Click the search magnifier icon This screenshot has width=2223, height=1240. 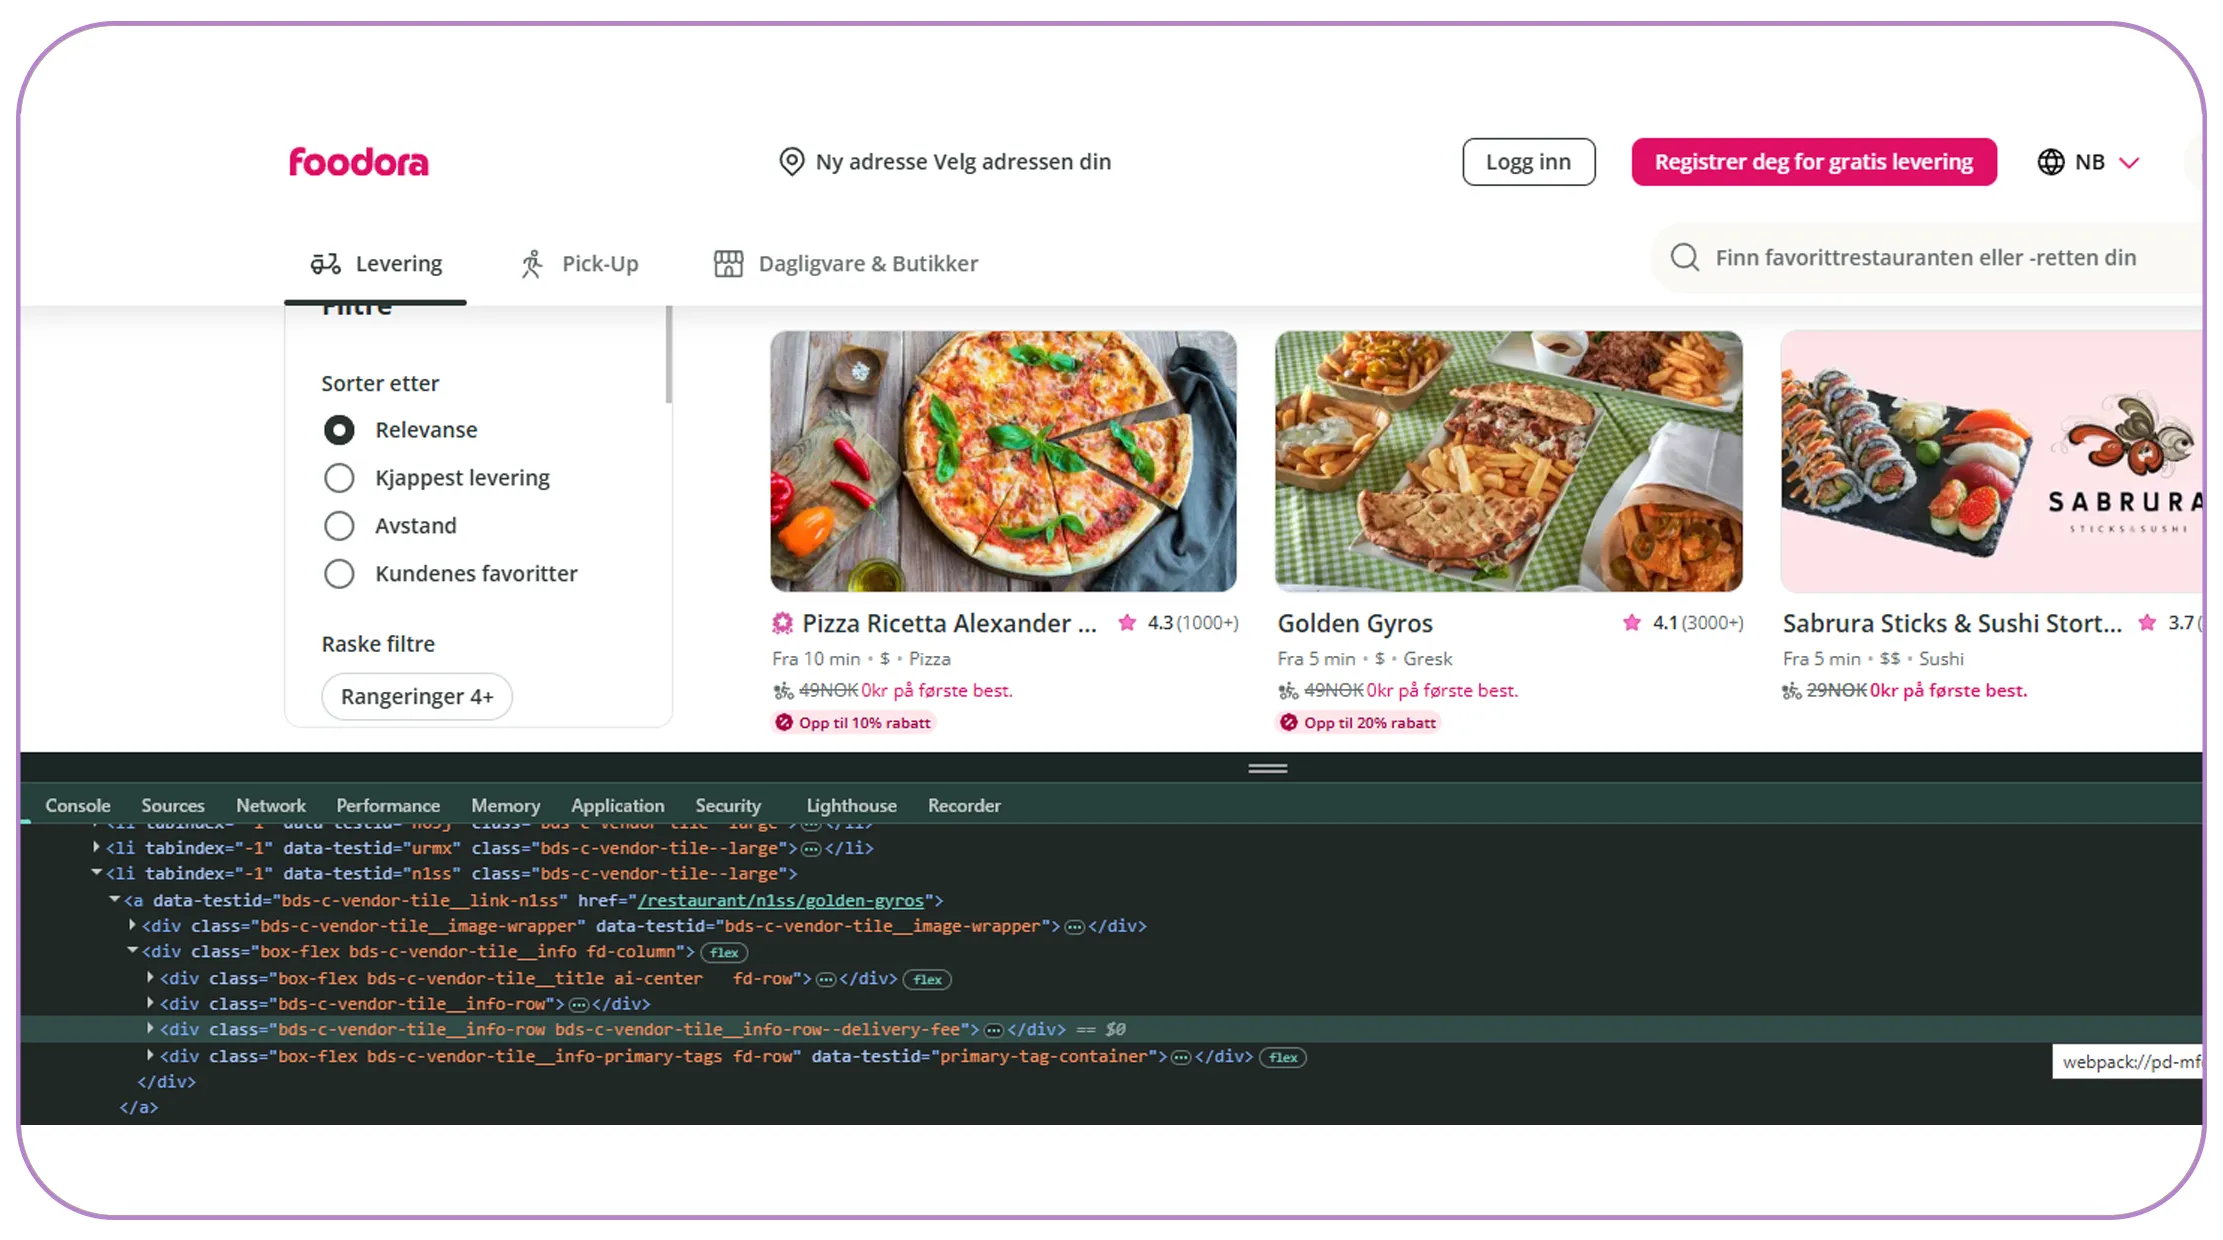coord(1685,258)
